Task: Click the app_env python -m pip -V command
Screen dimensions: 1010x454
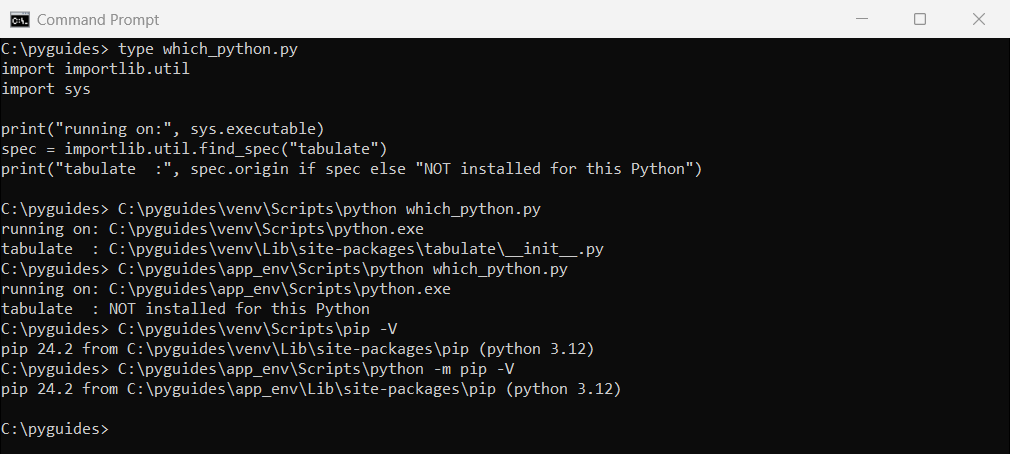Action: 258,368
